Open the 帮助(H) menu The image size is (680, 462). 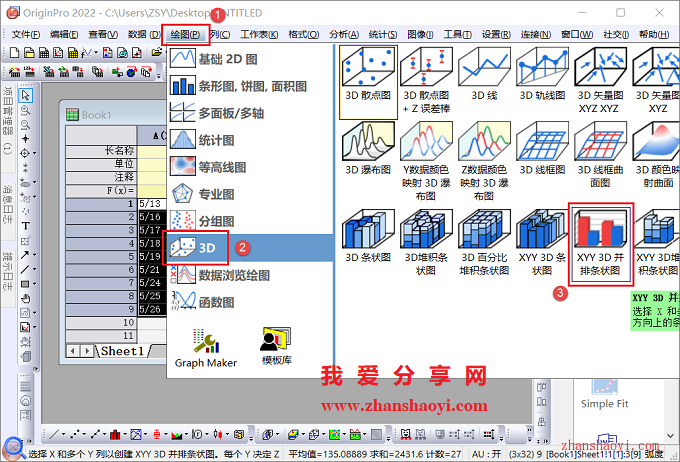(x=654, y=34)
